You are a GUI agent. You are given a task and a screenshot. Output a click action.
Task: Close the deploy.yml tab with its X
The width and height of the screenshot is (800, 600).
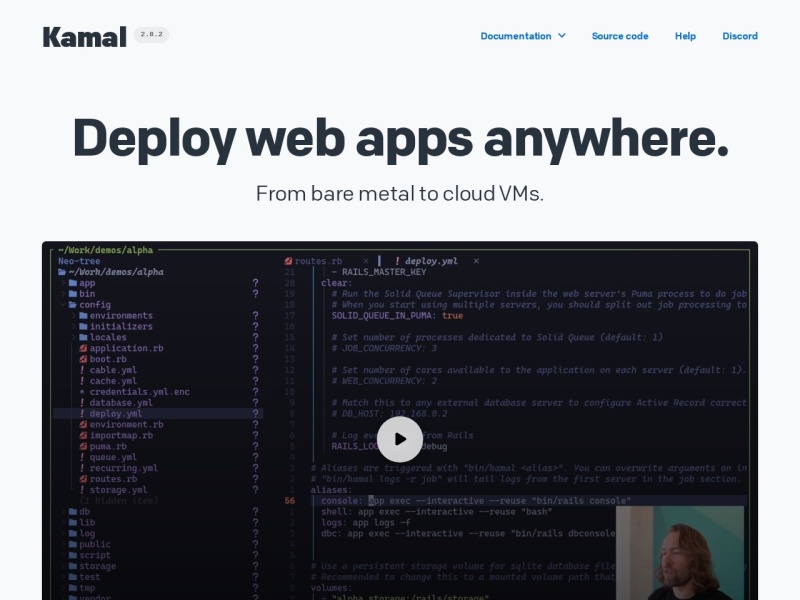point(476,261)
